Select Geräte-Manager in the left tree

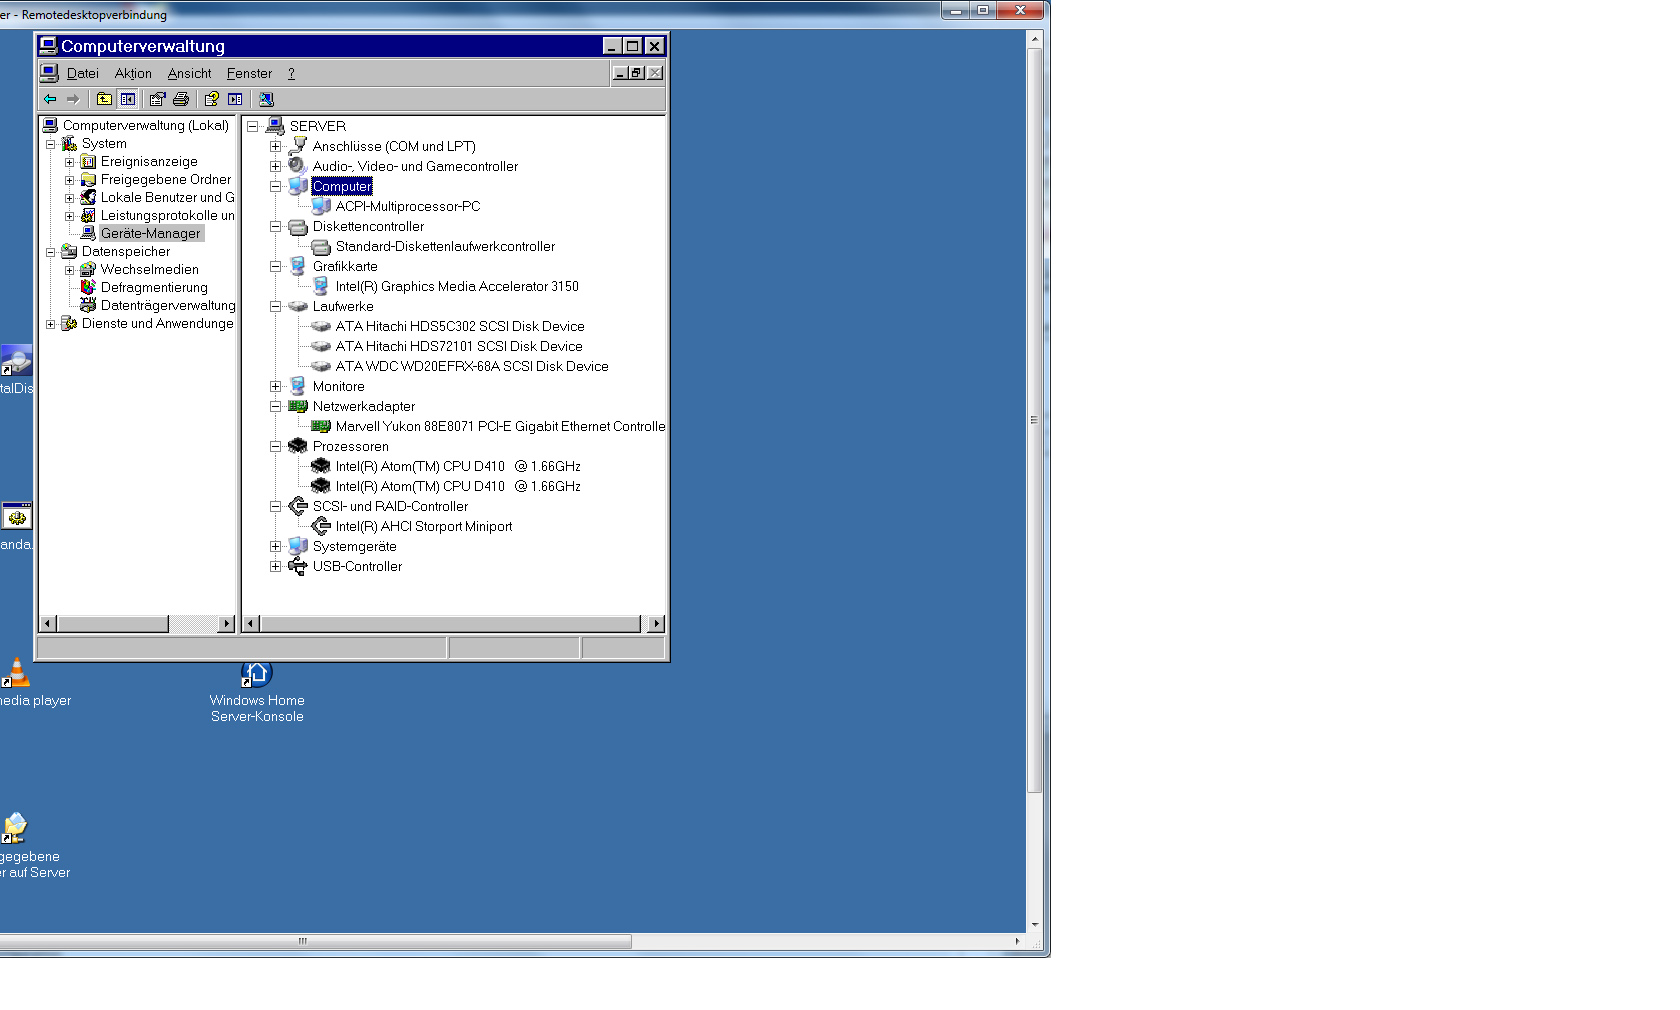point(150,233)
